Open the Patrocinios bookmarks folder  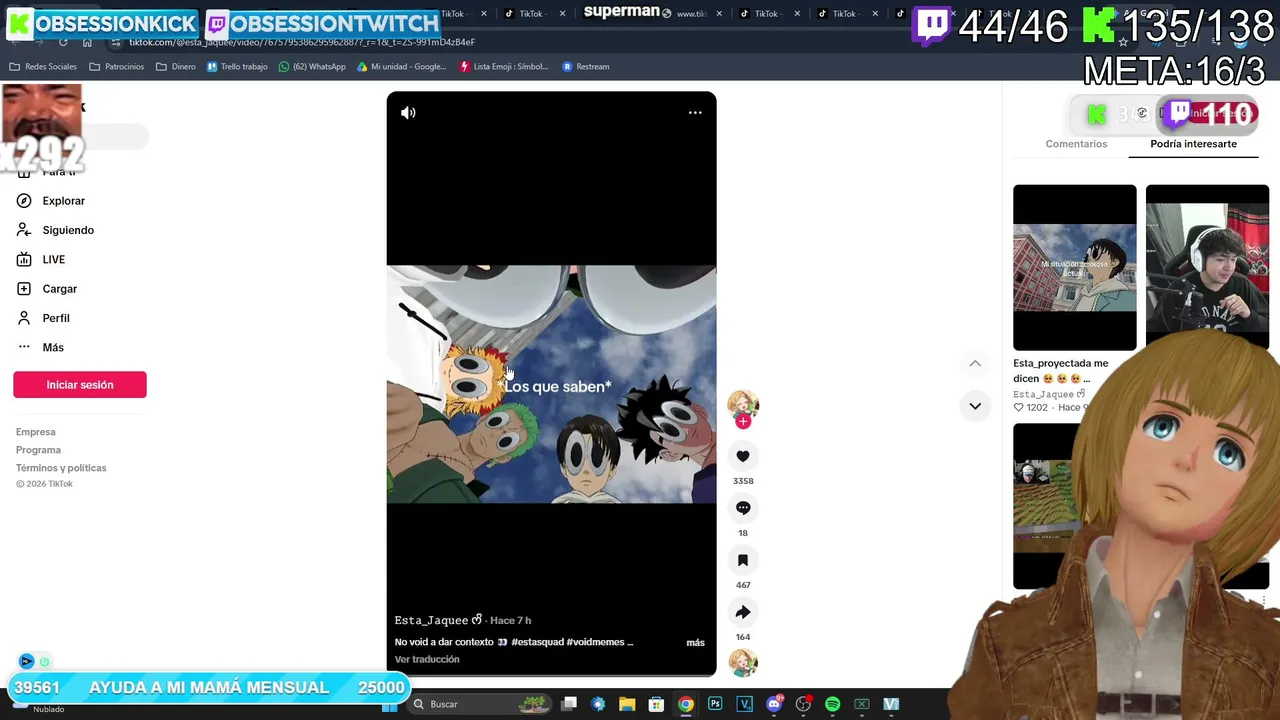click(117, 67)
